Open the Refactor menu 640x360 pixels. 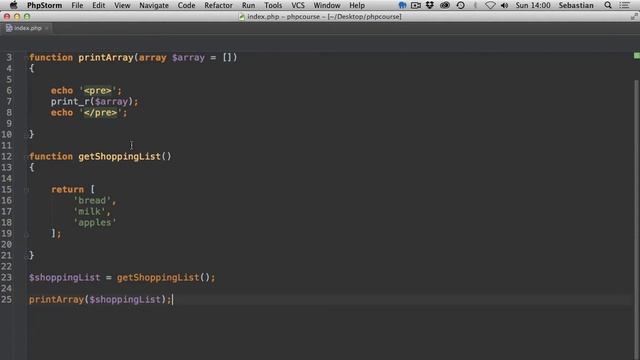[x=218, y=5]
